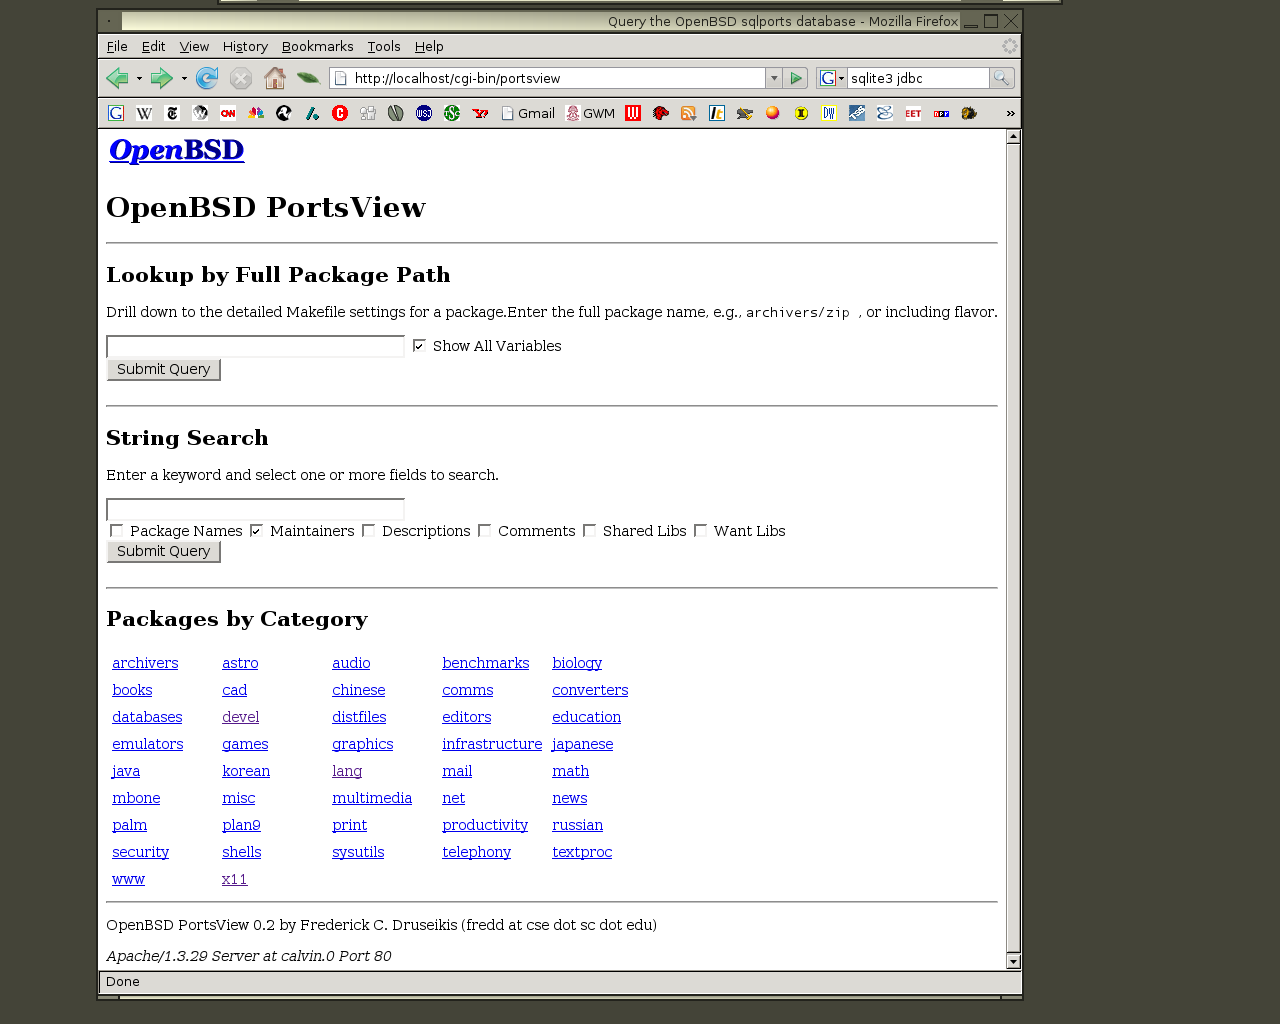Open the Wikipedia bookmark icon
The image size is (1280, 1024).
(x=144, y=113)
